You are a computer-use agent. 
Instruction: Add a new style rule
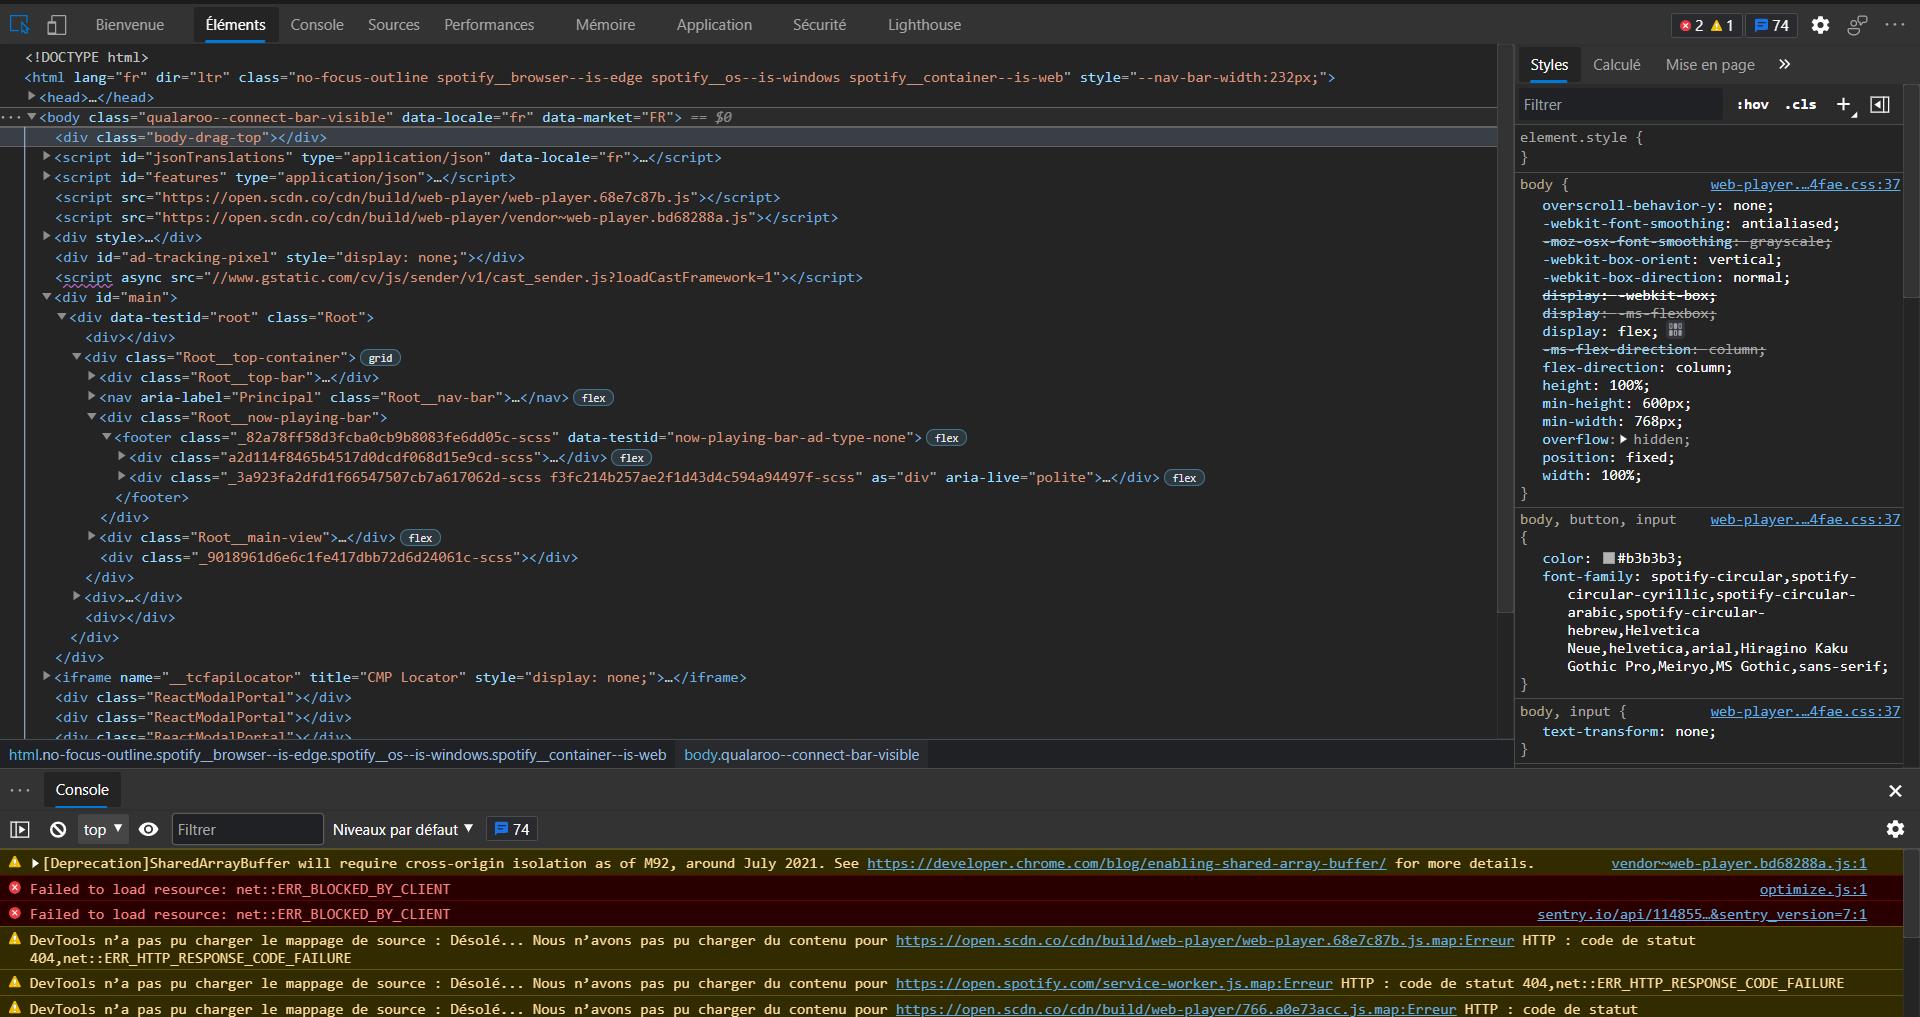click(1844, 104)
